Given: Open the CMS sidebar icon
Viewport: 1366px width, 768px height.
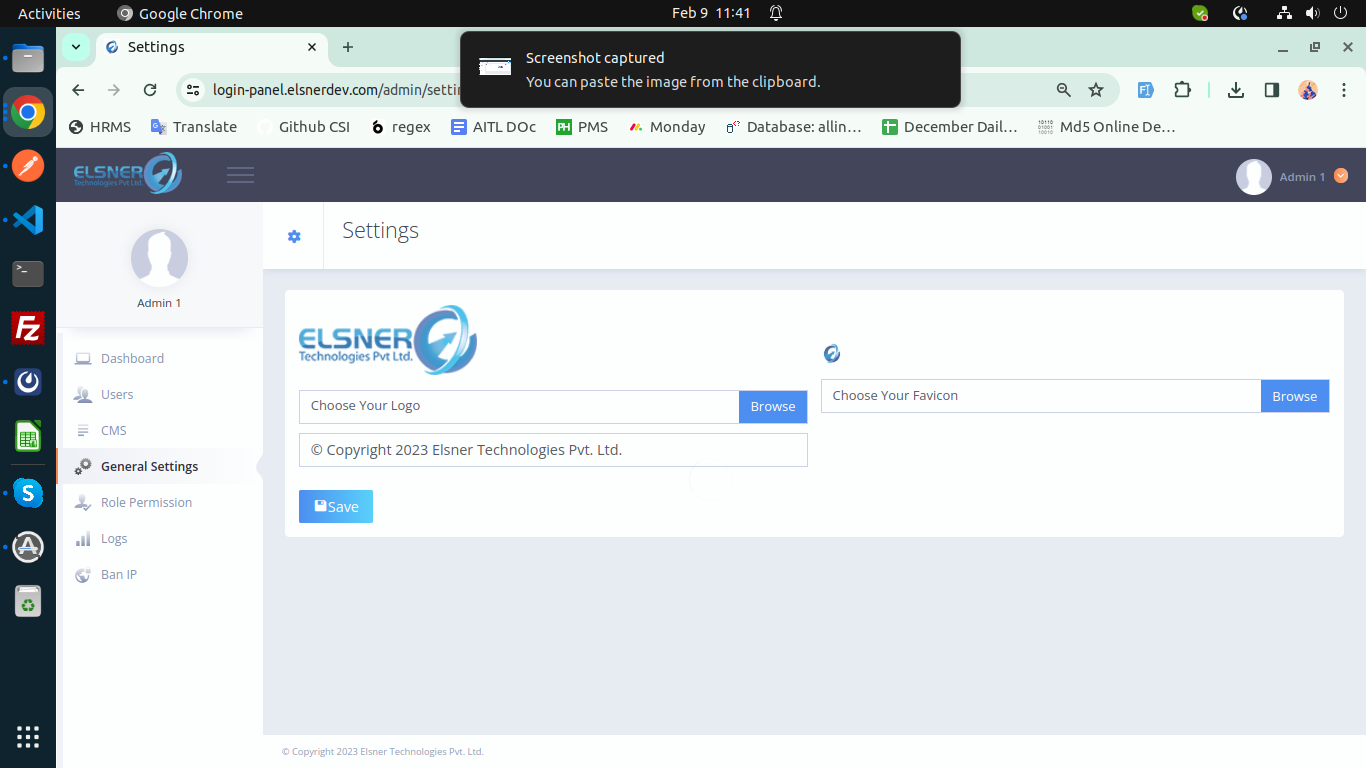Looking at the screenshot, I should click(x=82, y=430).
